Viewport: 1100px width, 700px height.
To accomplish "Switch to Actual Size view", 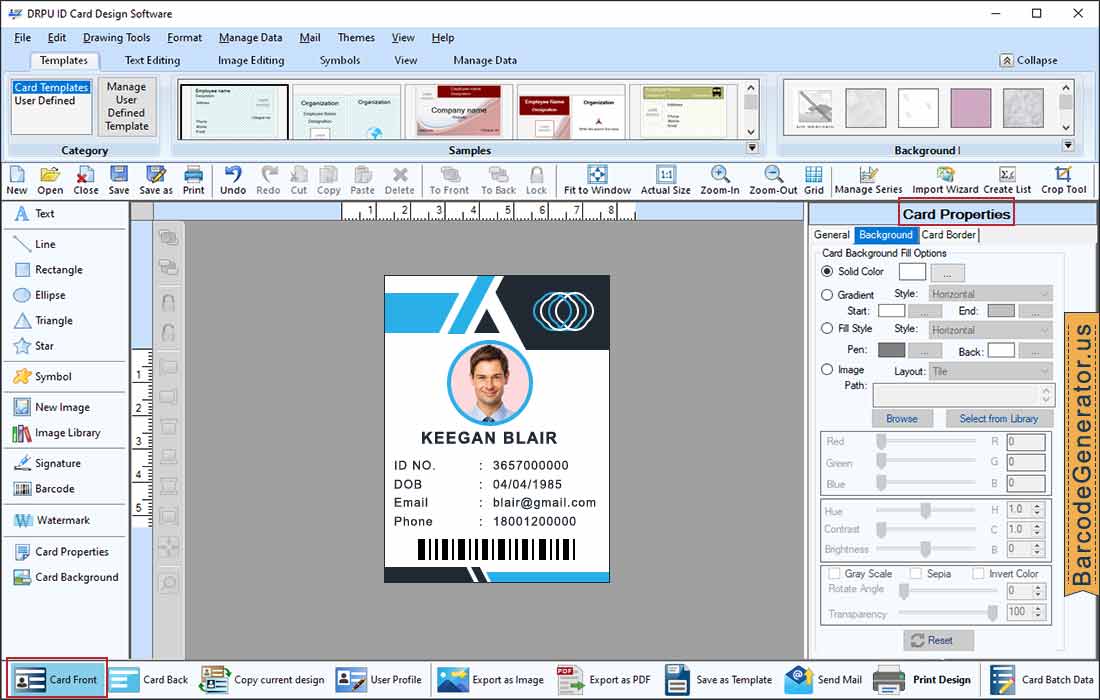I will [x=665, y=180].
